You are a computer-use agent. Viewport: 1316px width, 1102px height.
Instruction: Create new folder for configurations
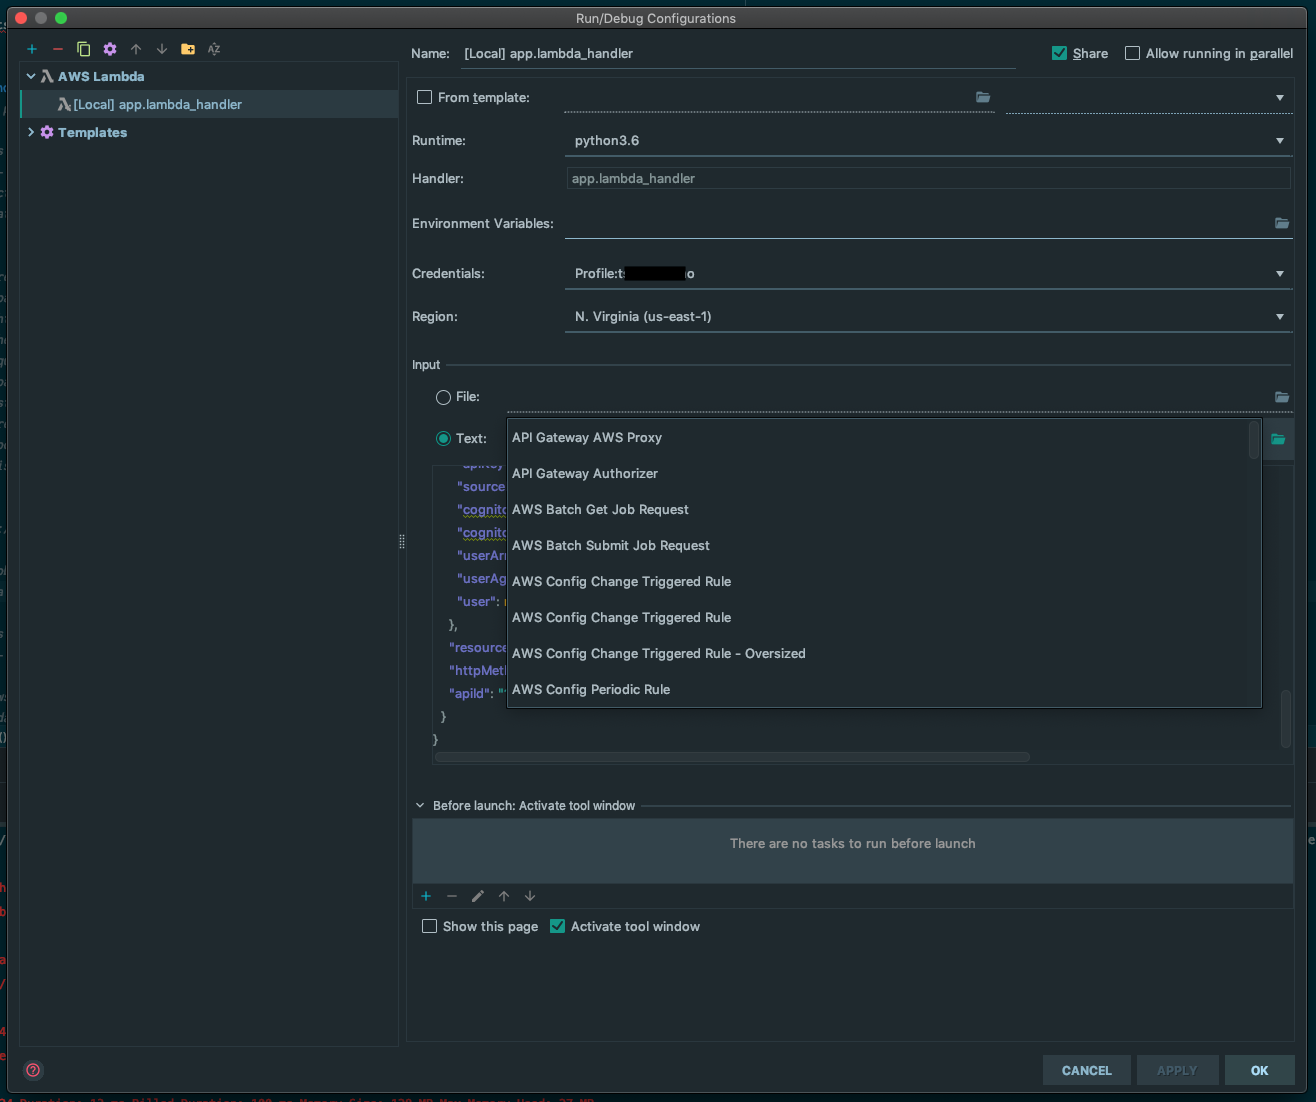[188, 49]
